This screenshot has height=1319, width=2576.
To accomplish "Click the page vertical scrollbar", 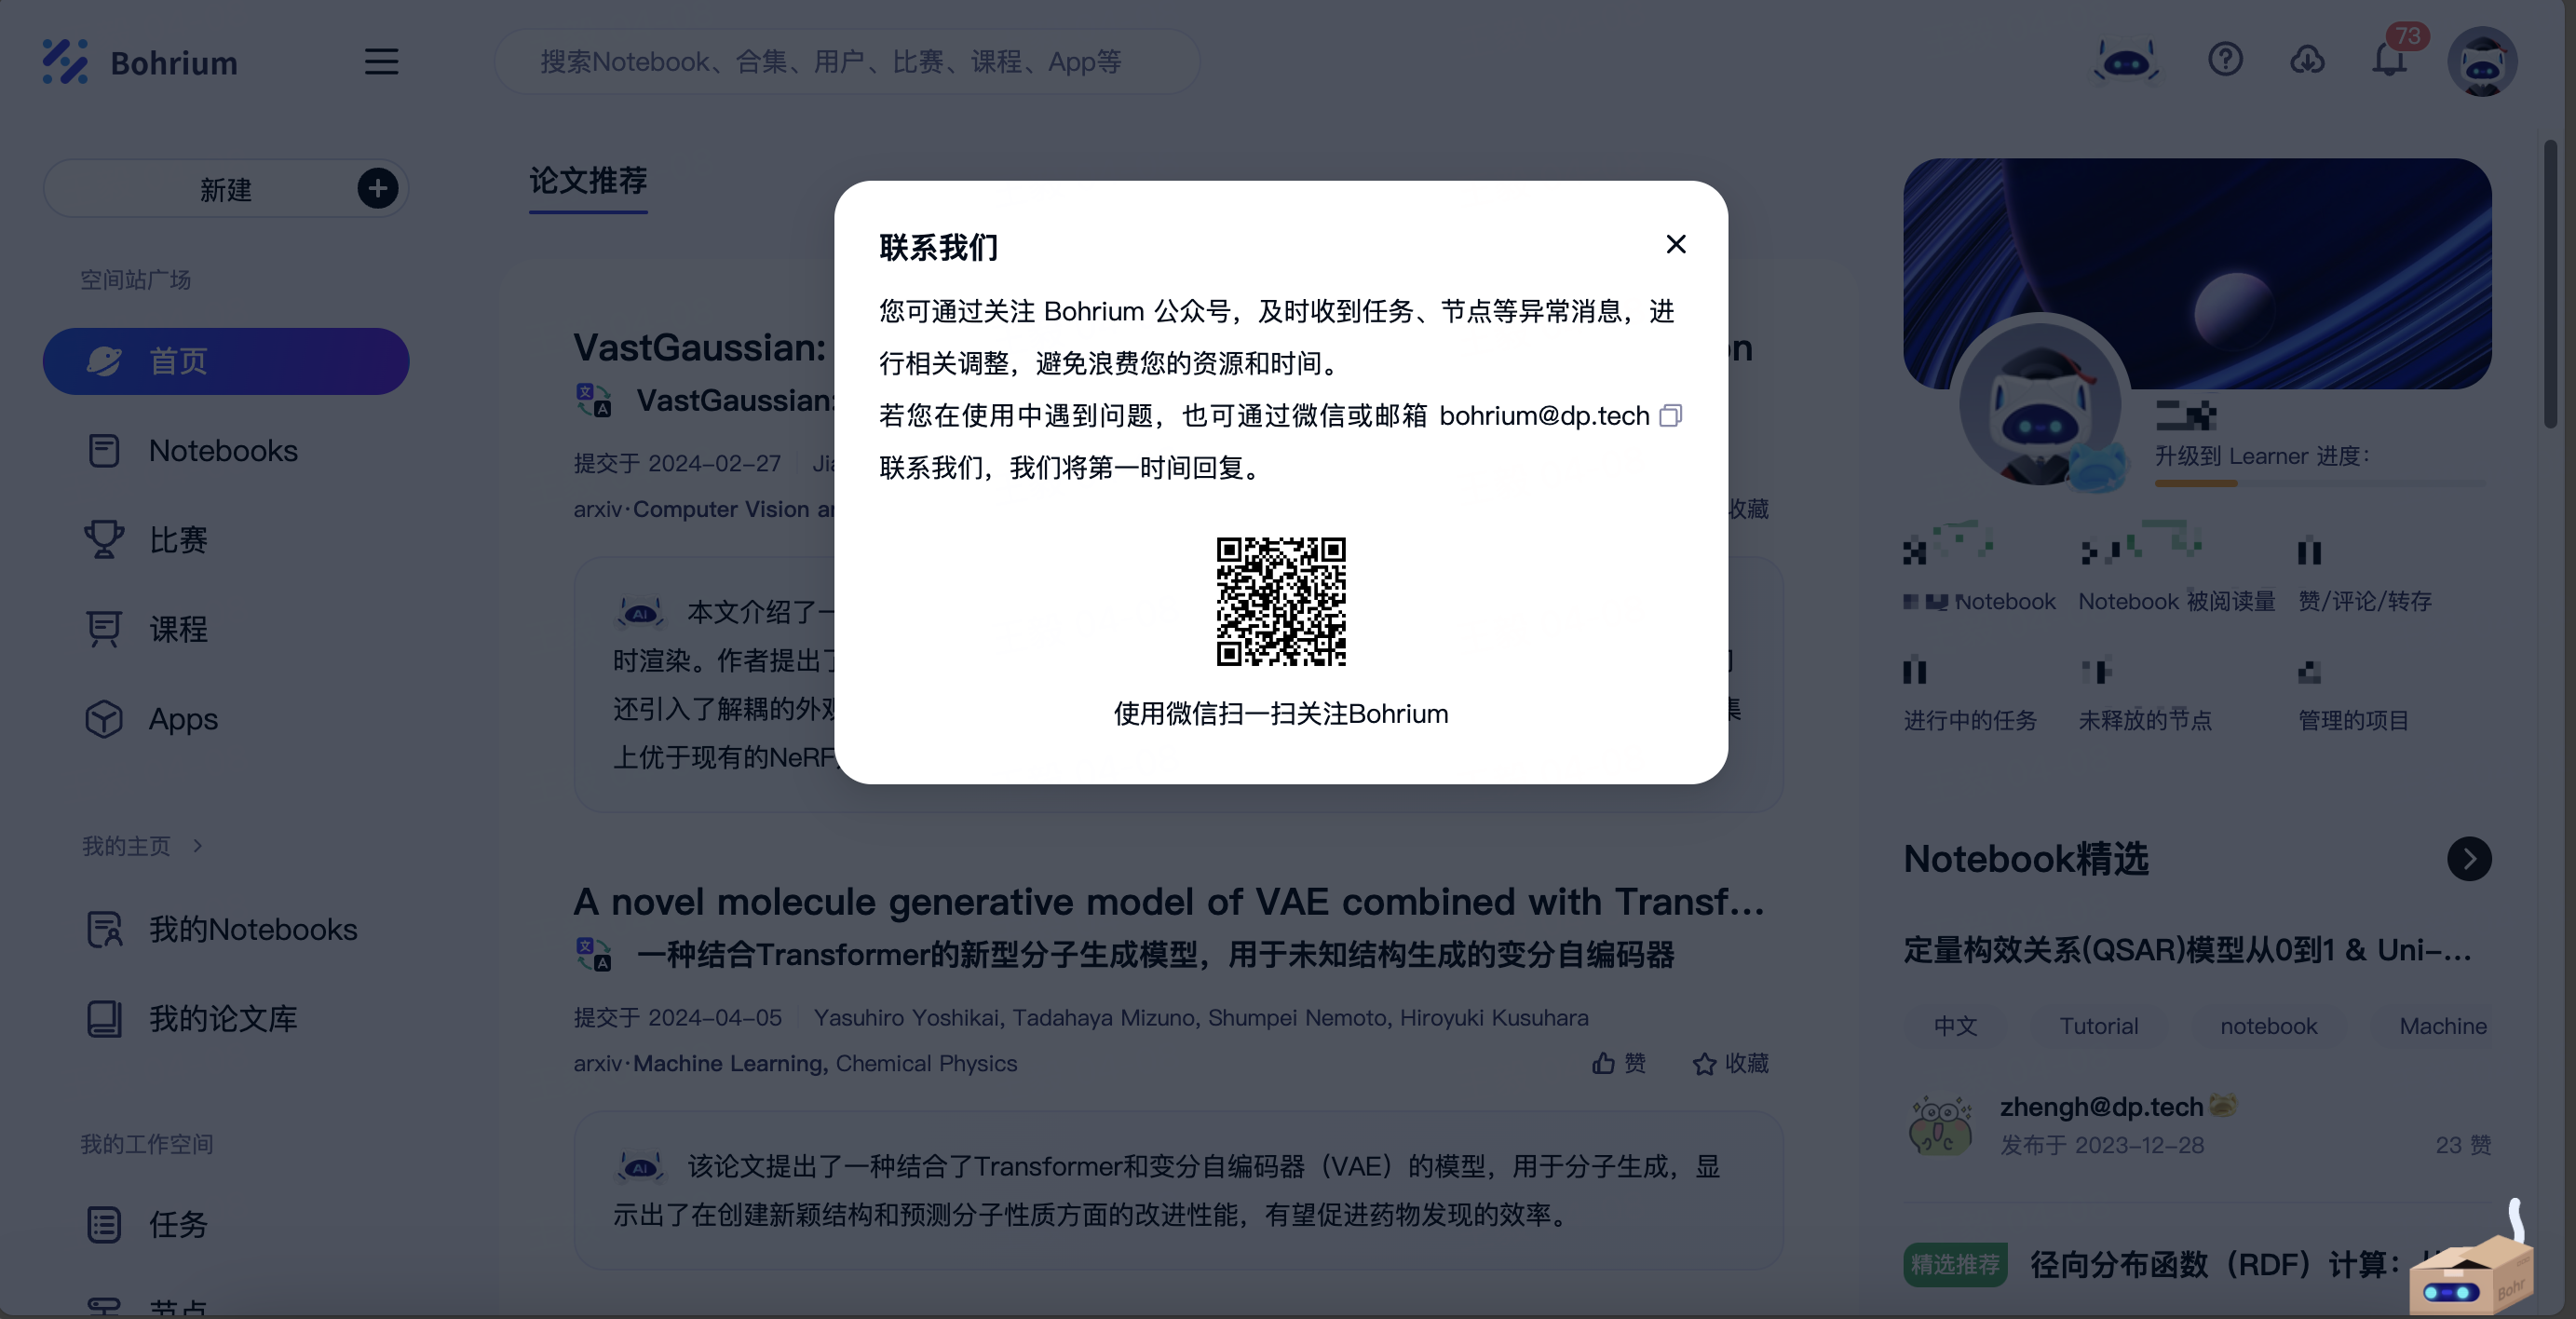I will click(x=2549, y=283).
